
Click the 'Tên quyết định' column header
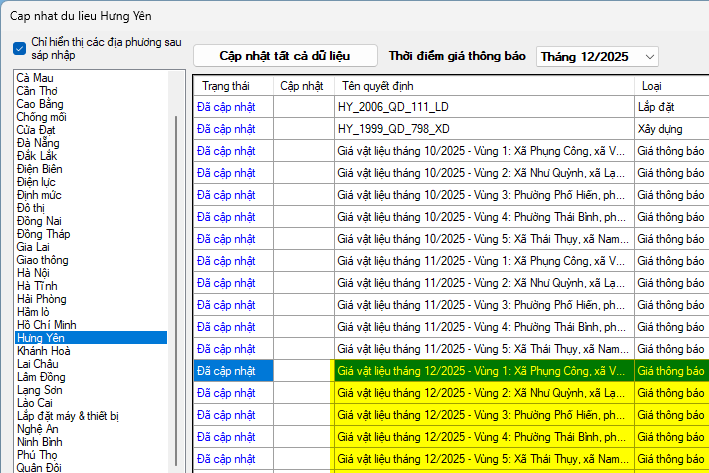[379, 86]
